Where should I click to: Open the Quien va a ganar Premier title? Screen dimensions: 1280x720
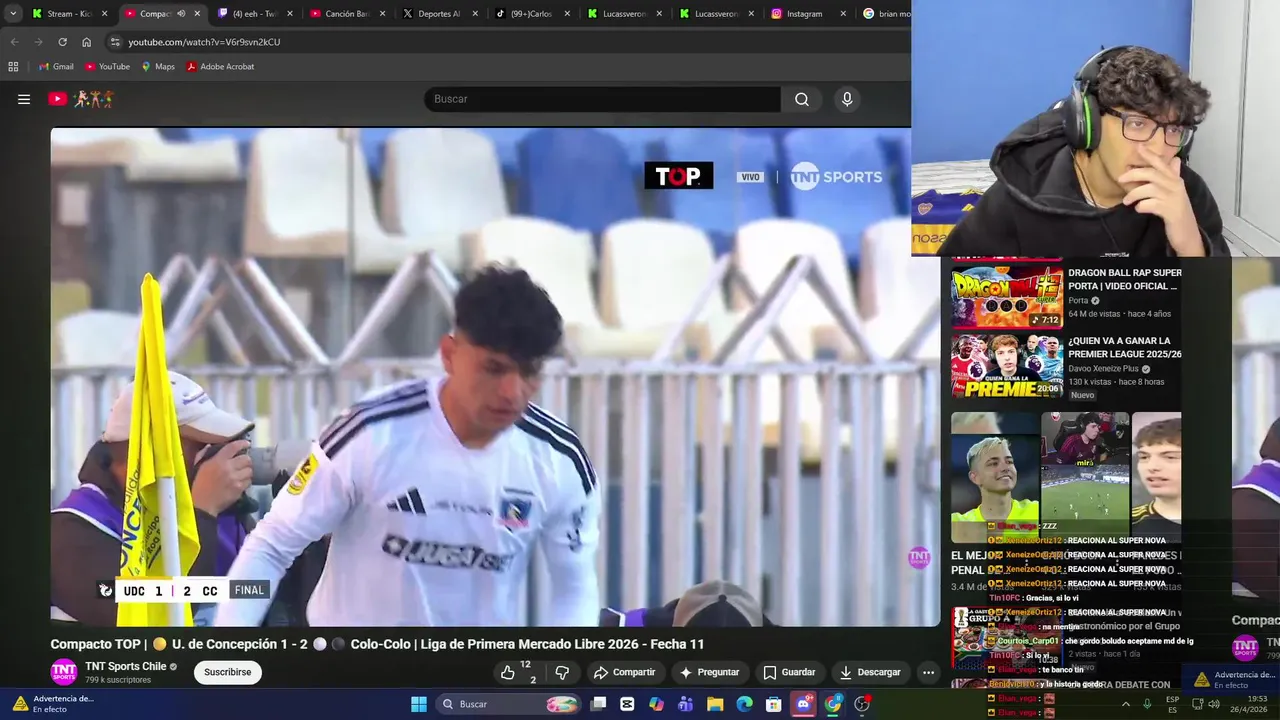(1125, 347)
